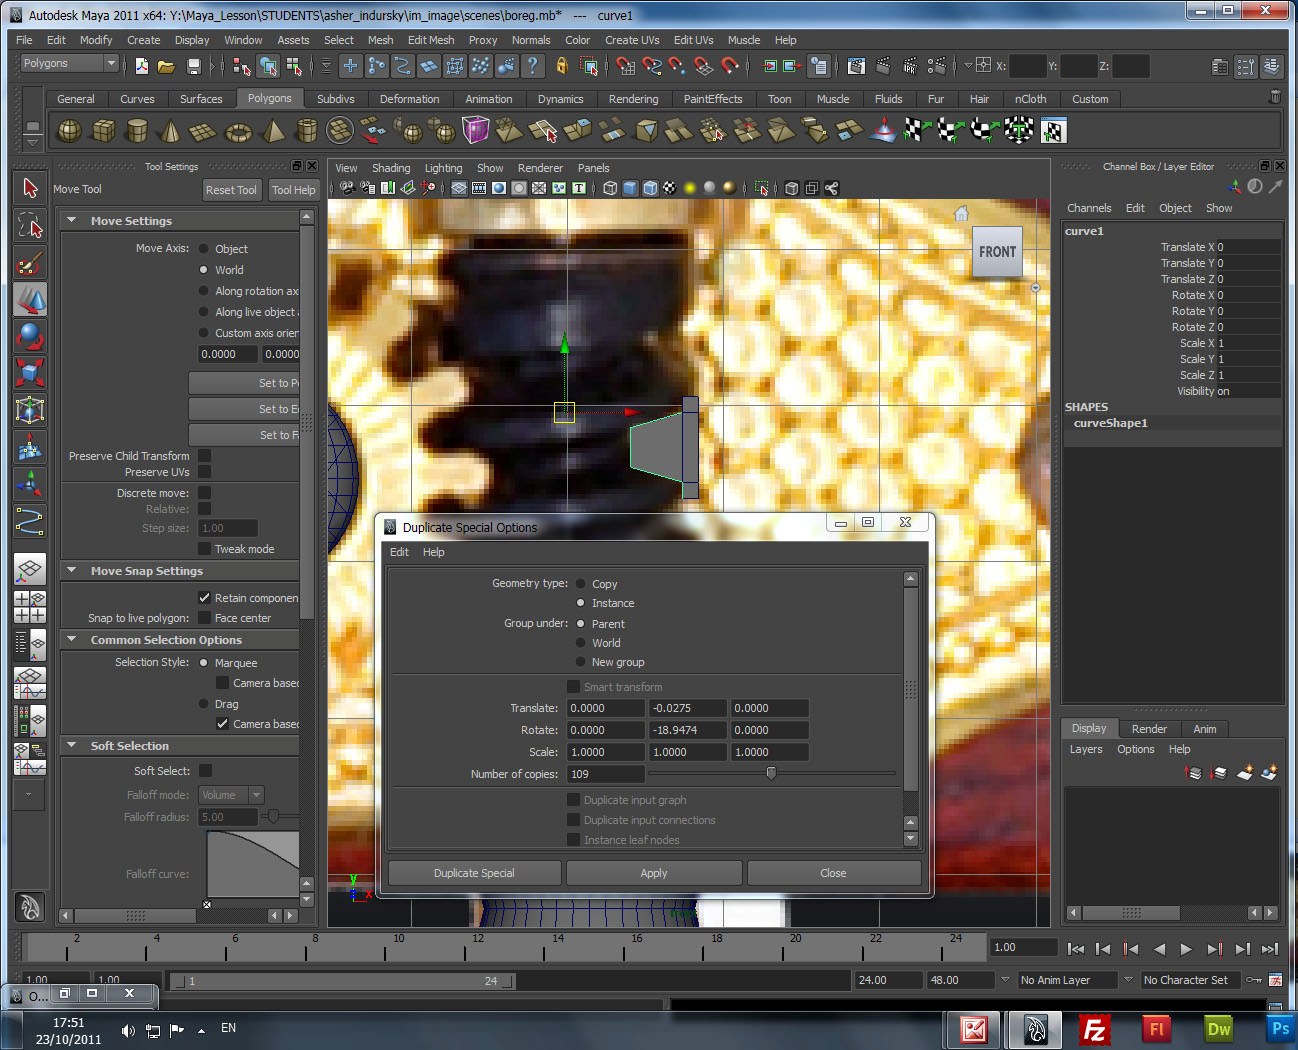
Task: Collapse the Soft Selection section
Action: click(x=71, y=746)
